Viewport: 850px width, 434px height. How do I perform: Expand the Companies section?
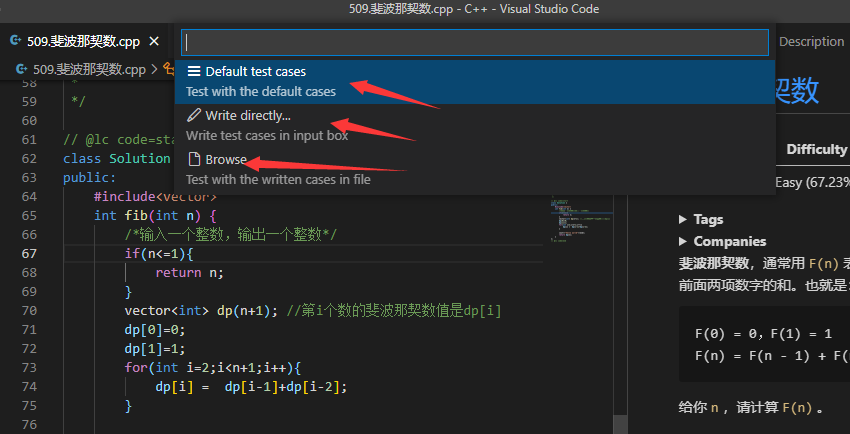(x=729, y=241)
